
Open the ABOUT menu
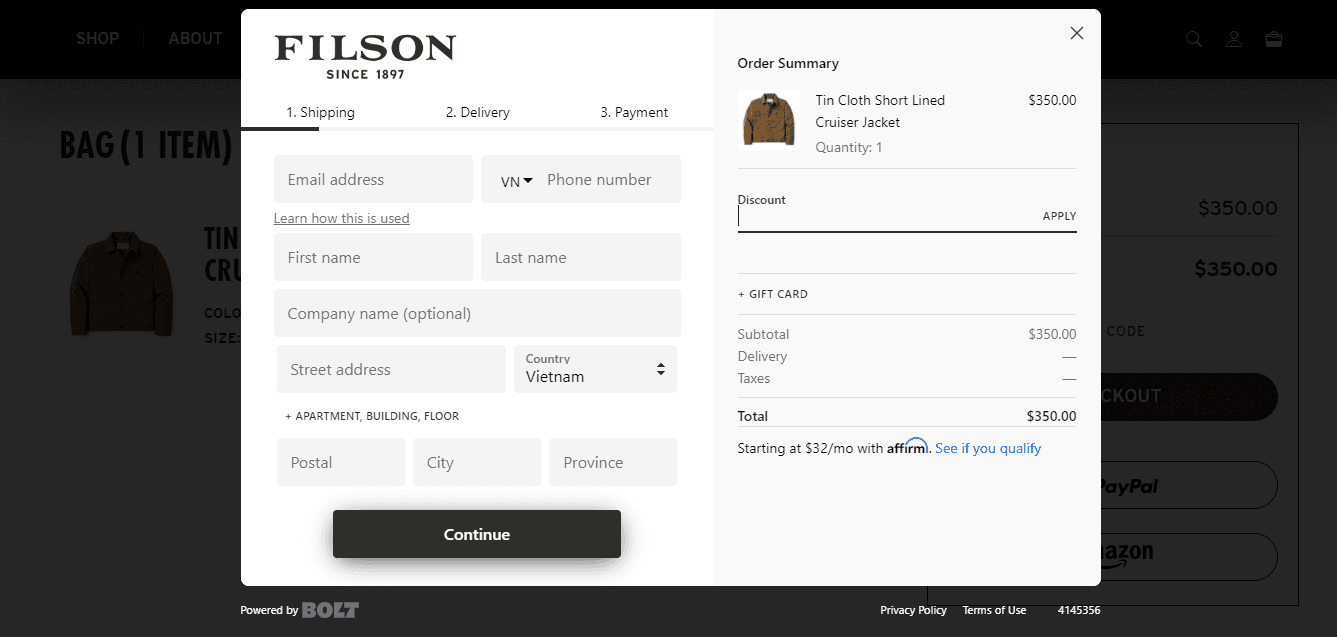pos(195,39)
